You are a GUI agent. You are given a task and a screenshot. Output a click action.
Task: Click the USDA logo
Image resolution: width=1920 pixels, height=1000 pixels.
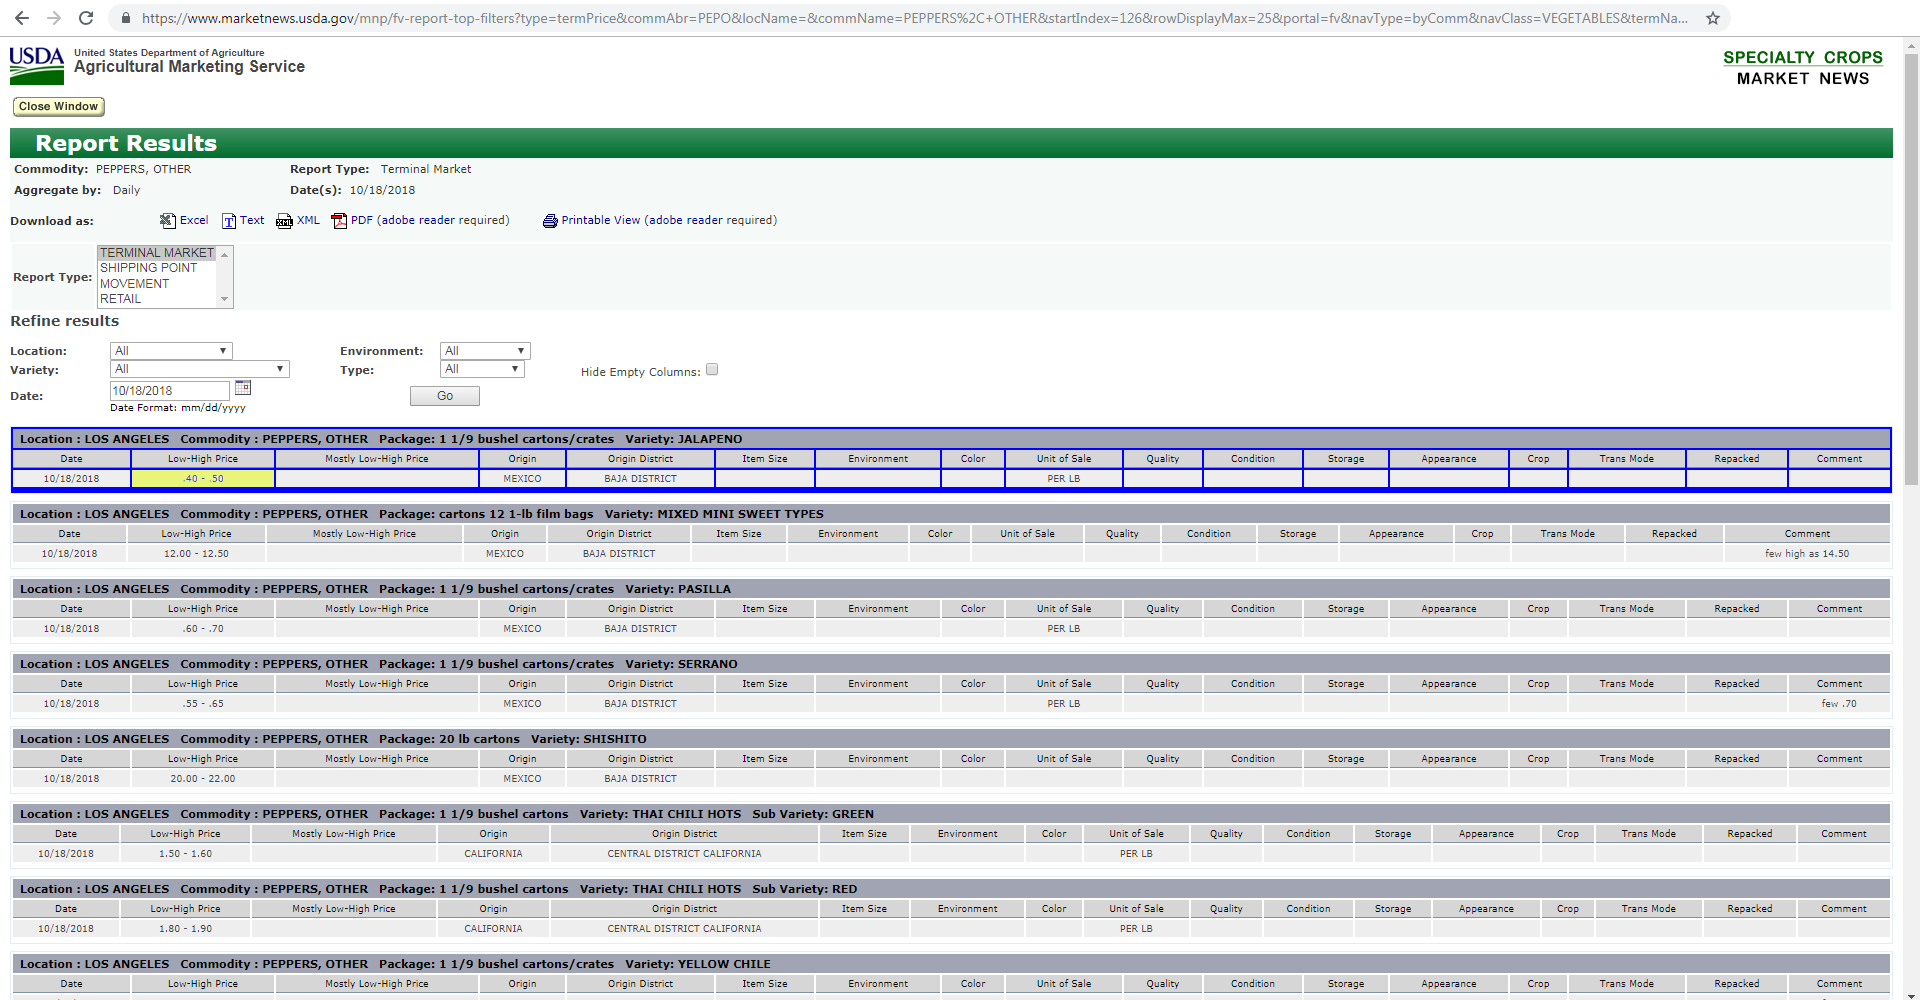click(x=37, y=65)
